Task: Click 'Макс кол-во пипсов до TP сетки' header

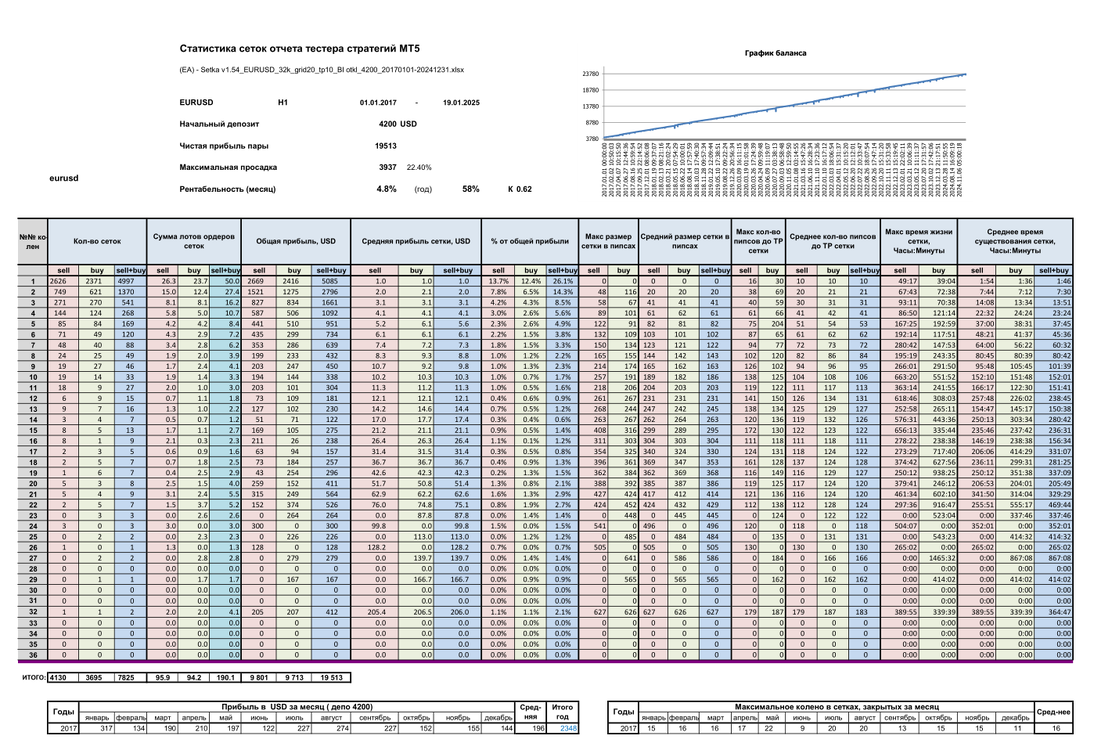Action: 758,241
